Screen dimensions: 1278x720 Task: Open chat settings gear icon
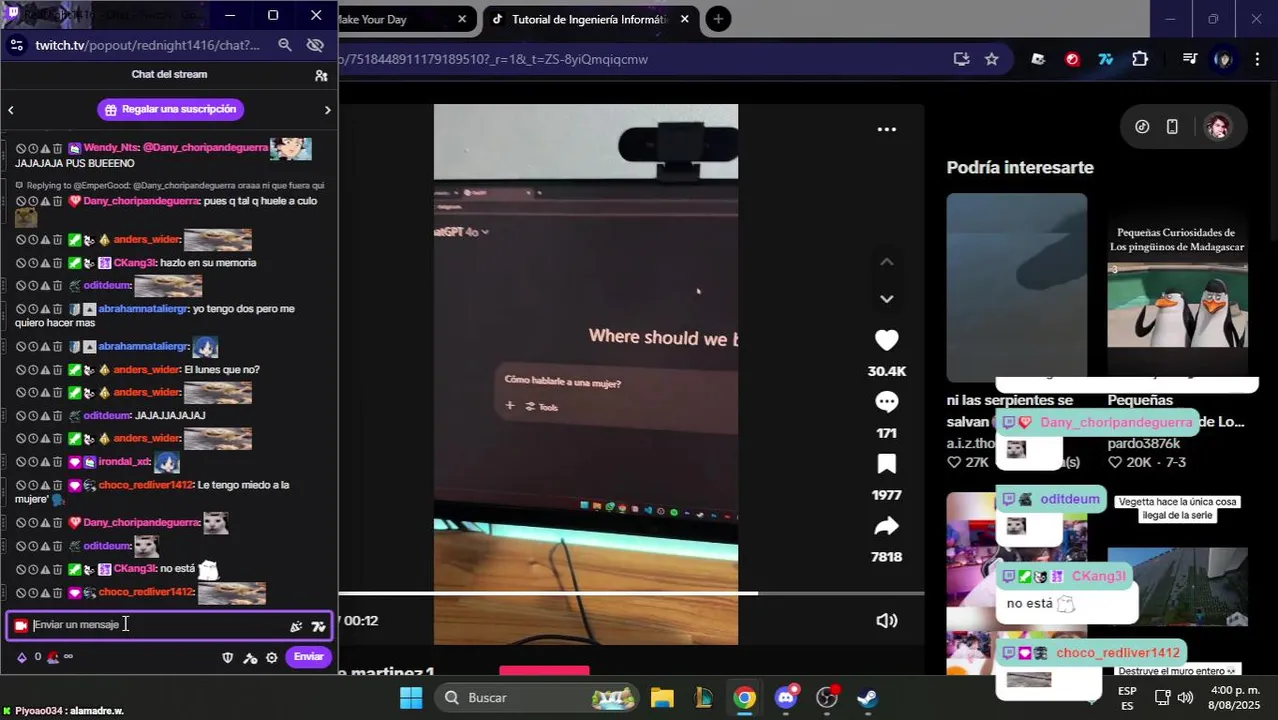[x=271, y=657]
